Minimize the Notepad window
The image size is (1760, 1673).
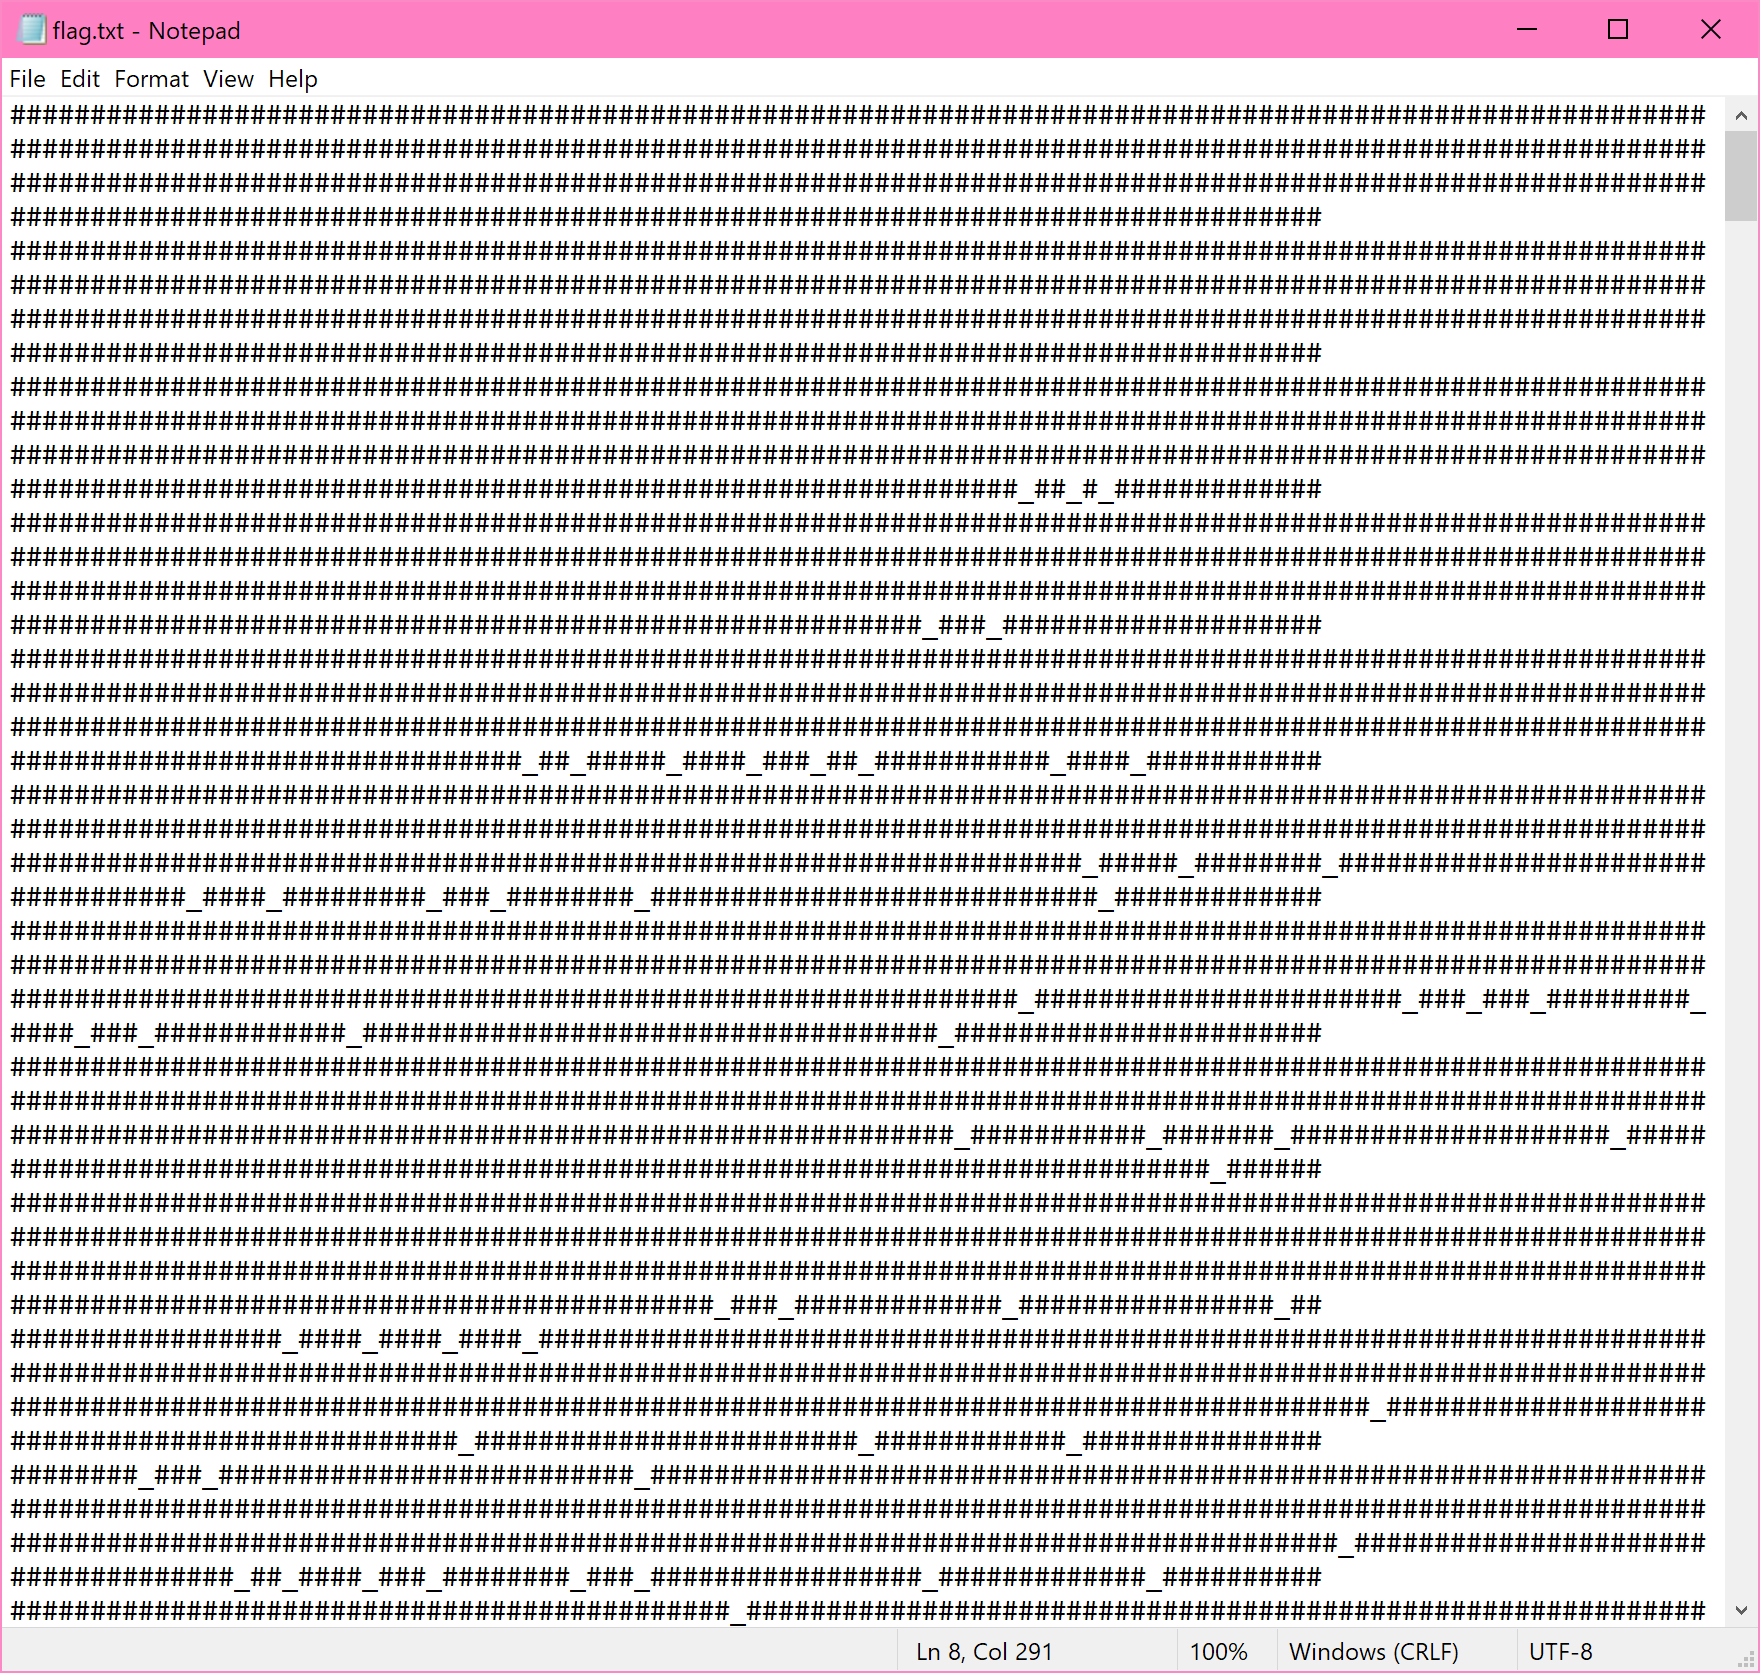coord(1526,30)
